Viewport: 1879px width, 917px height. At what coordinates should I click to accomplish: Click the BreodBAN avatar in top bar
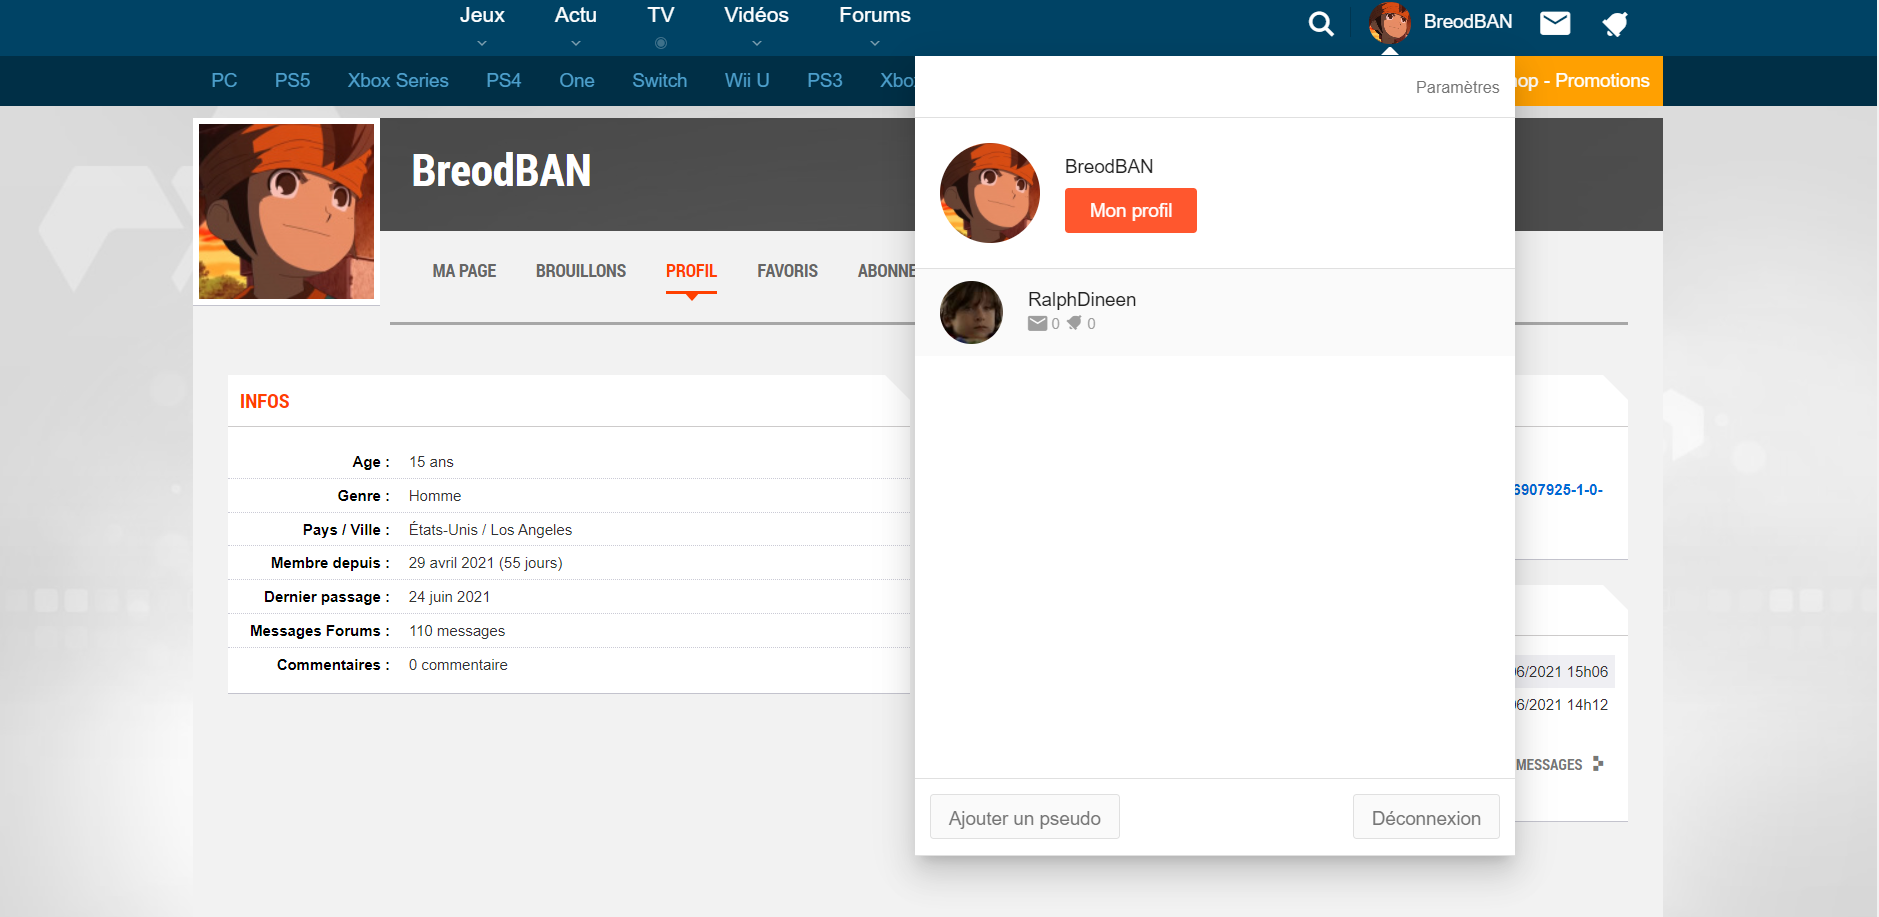[x=1390, y=22]
